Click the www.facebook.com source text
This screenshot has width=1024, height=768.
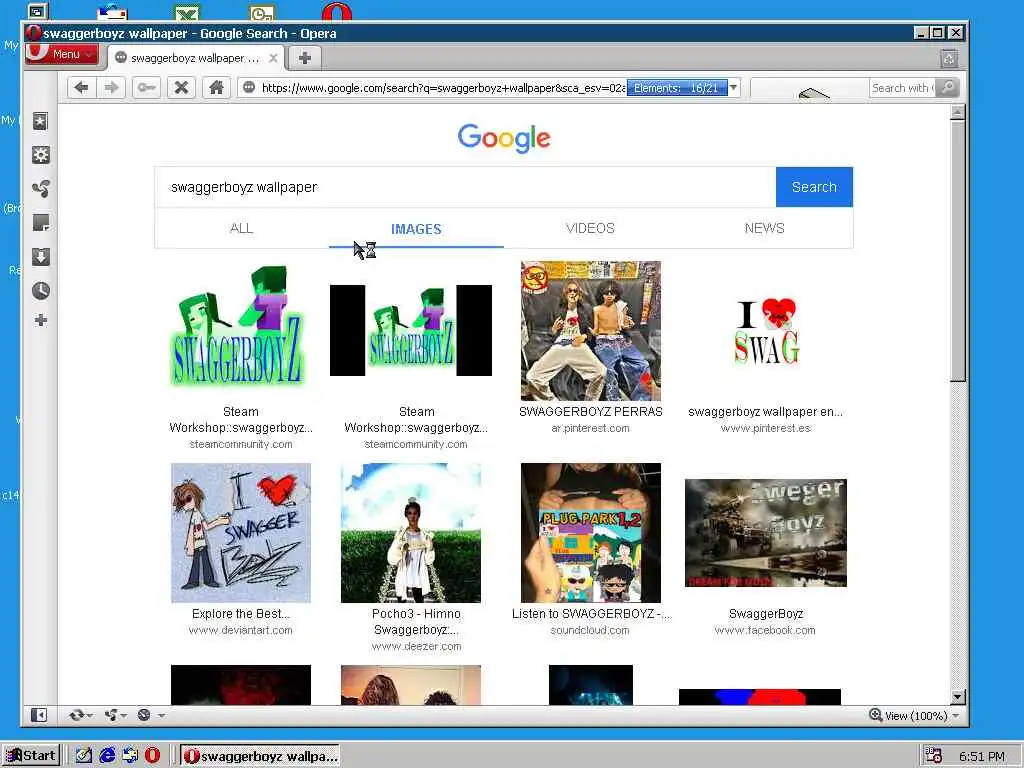point(765,630)
